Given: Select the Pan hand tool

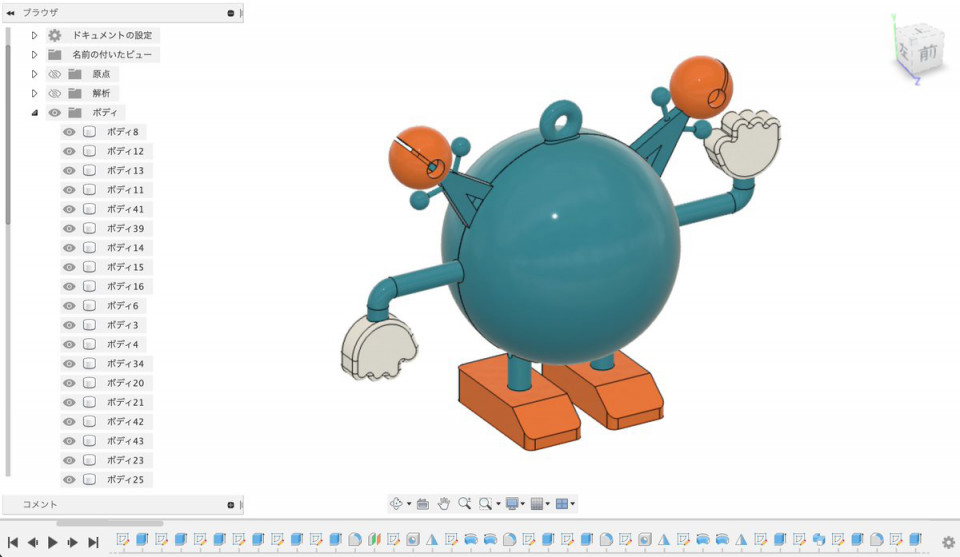Looking at the screenshot, I should (443, 504).
